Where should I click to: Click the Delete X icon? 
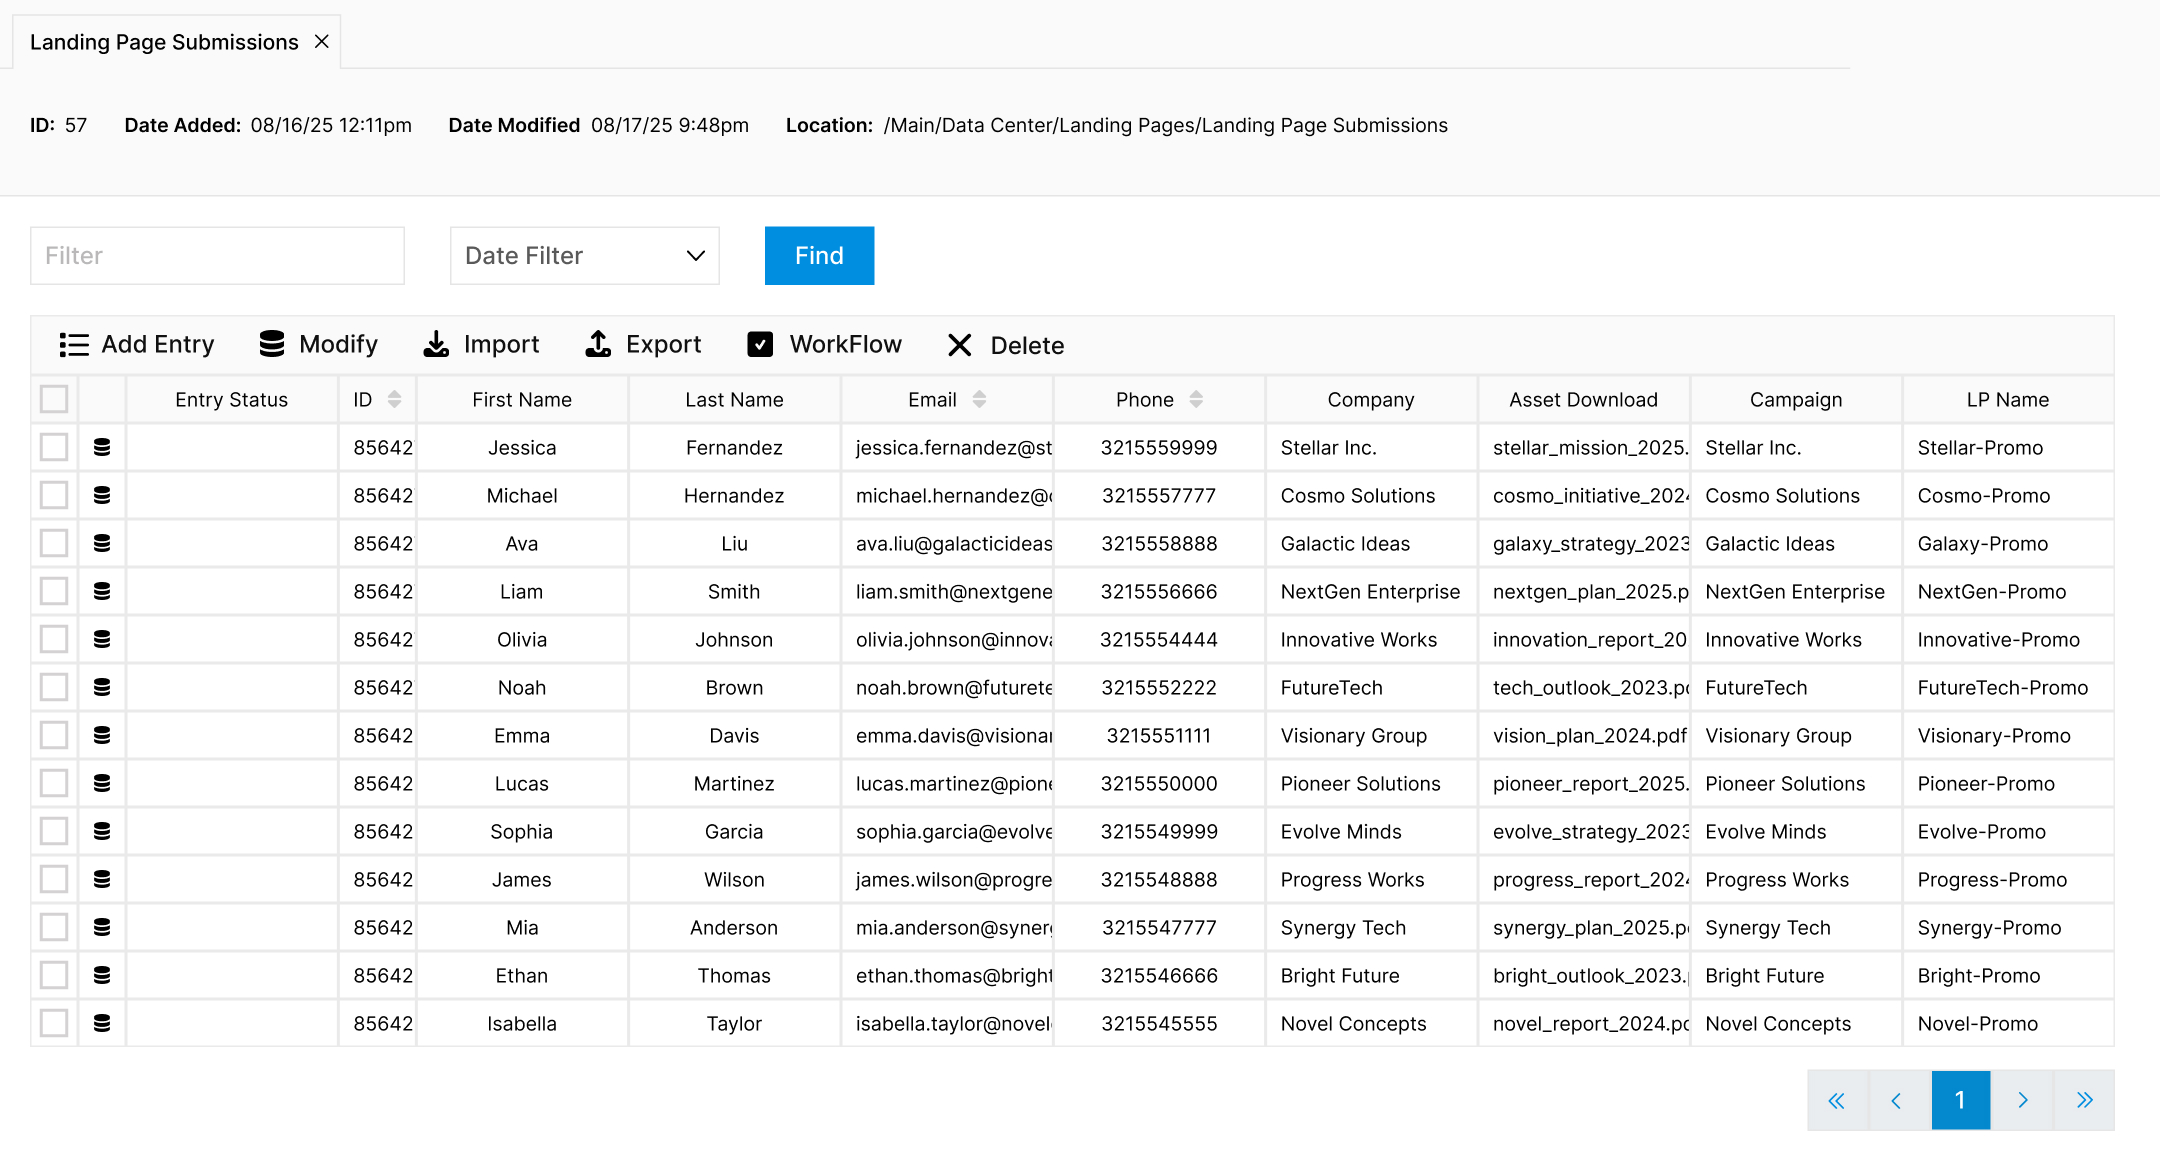pos(960,345)
